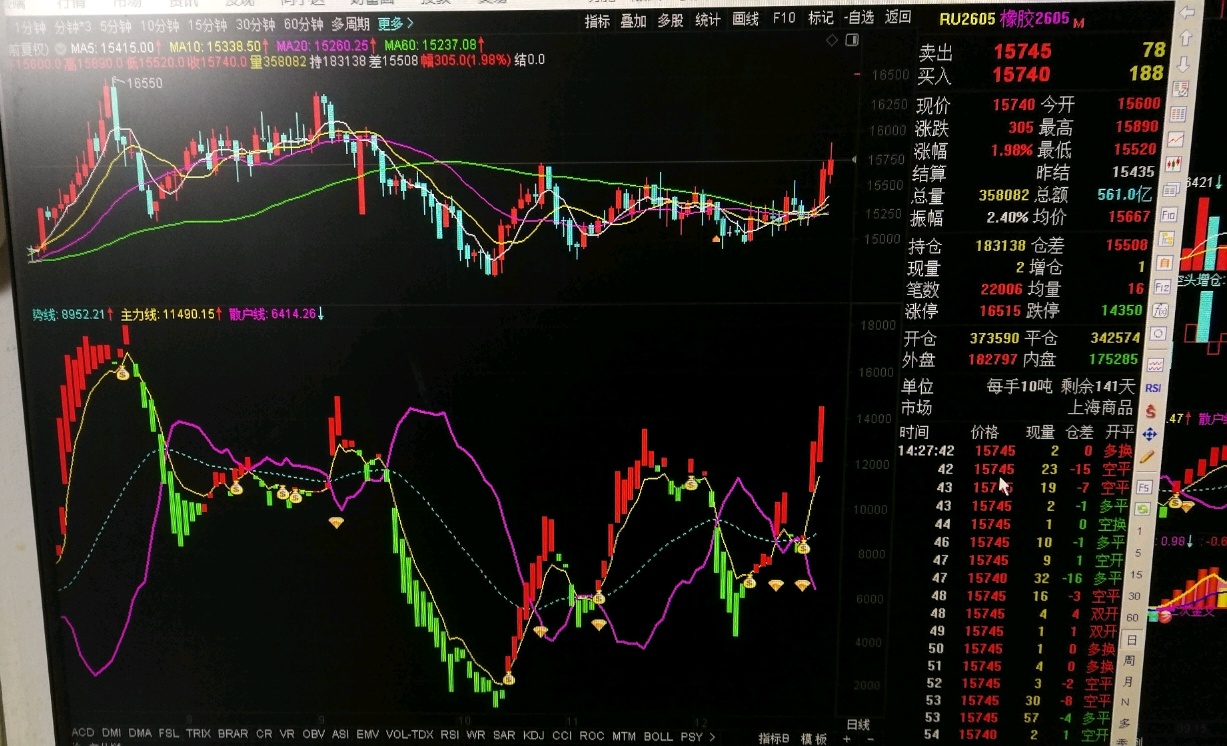The image size is (1227, 746).
Task: Open the F10 company info button
Action: (784, 19)
